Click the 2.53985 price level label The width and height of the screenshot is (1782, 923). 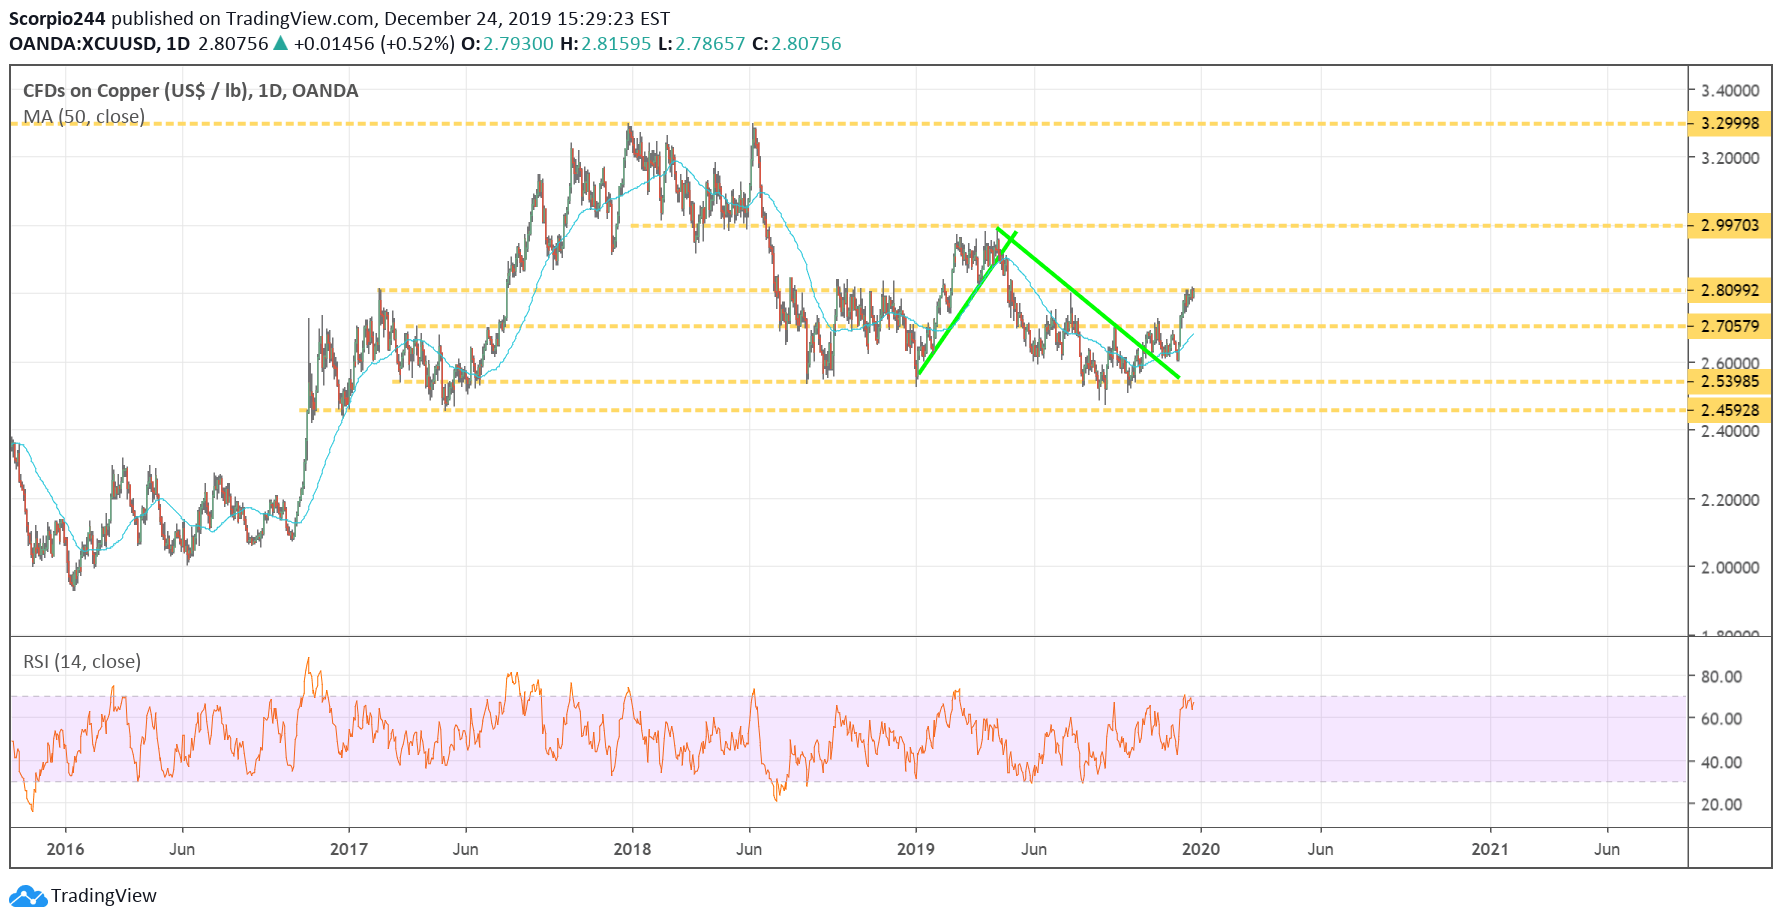(1729, 382)
